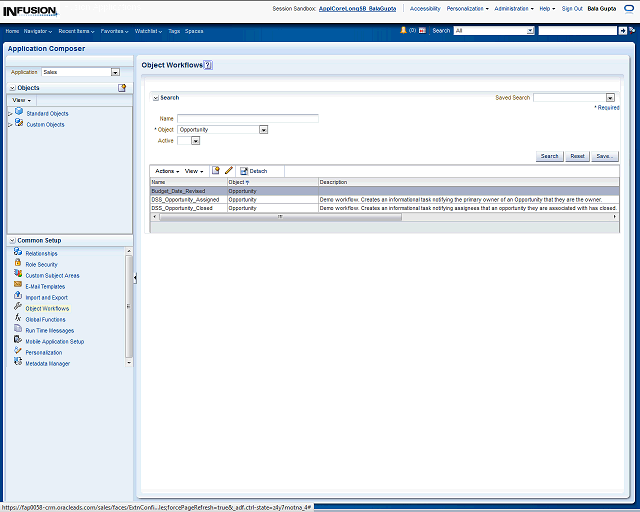Click the Name input field
The height and width of the screenshot is (512, 640).
click(247, 119)
